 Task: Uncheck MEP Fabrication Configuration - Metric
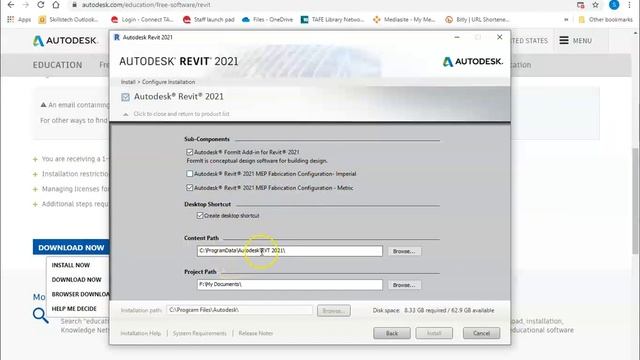point(189,188)
